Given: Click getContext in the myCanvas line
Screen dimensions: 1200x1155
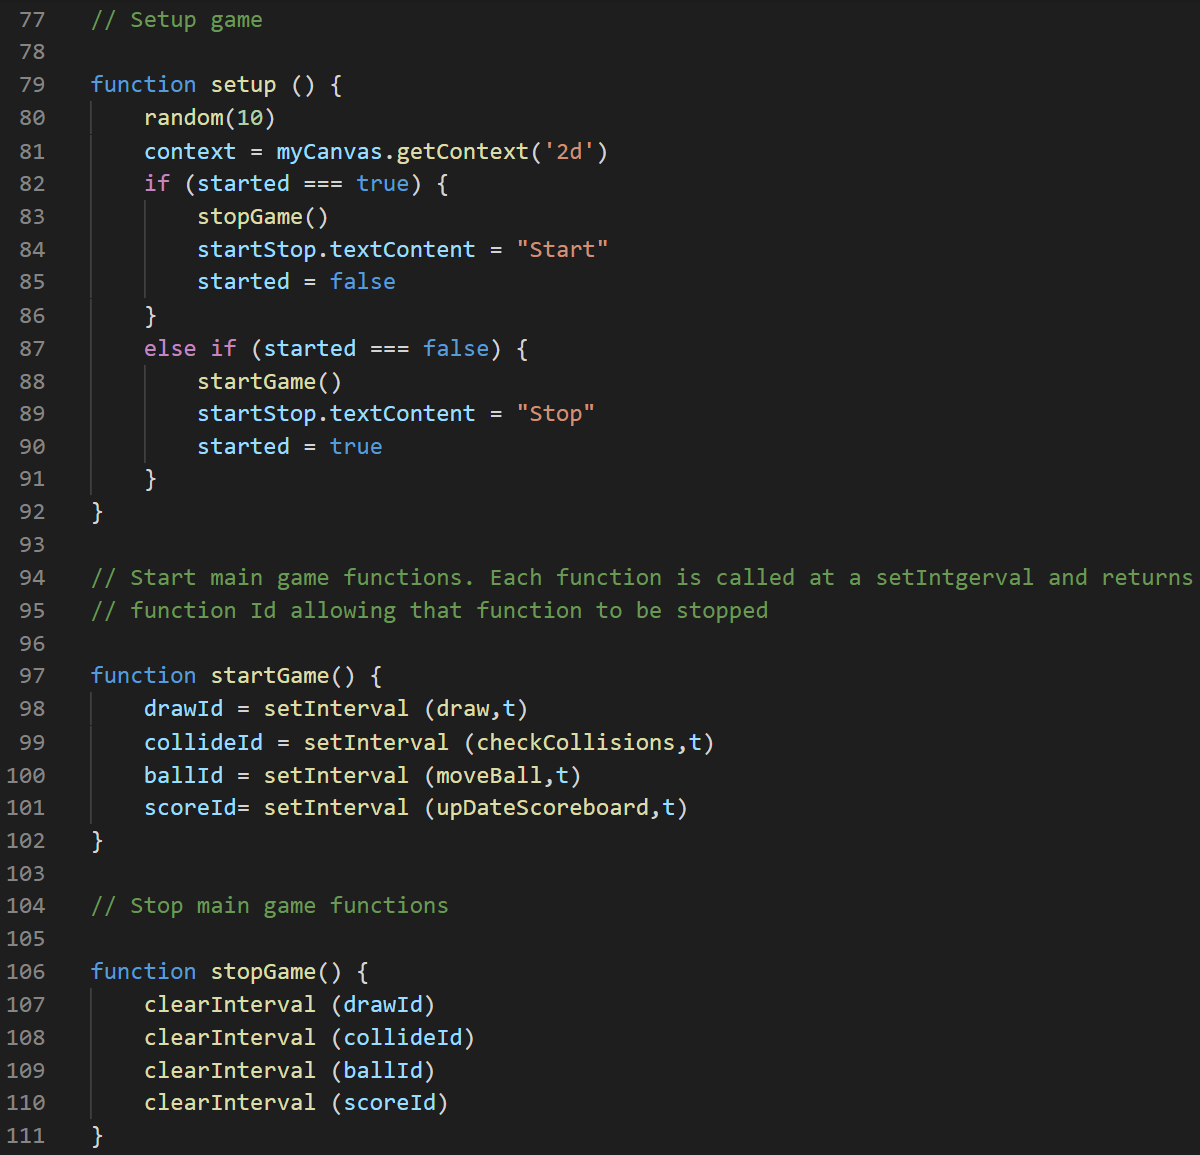Looking at the screenshot, I should [462, 152].
